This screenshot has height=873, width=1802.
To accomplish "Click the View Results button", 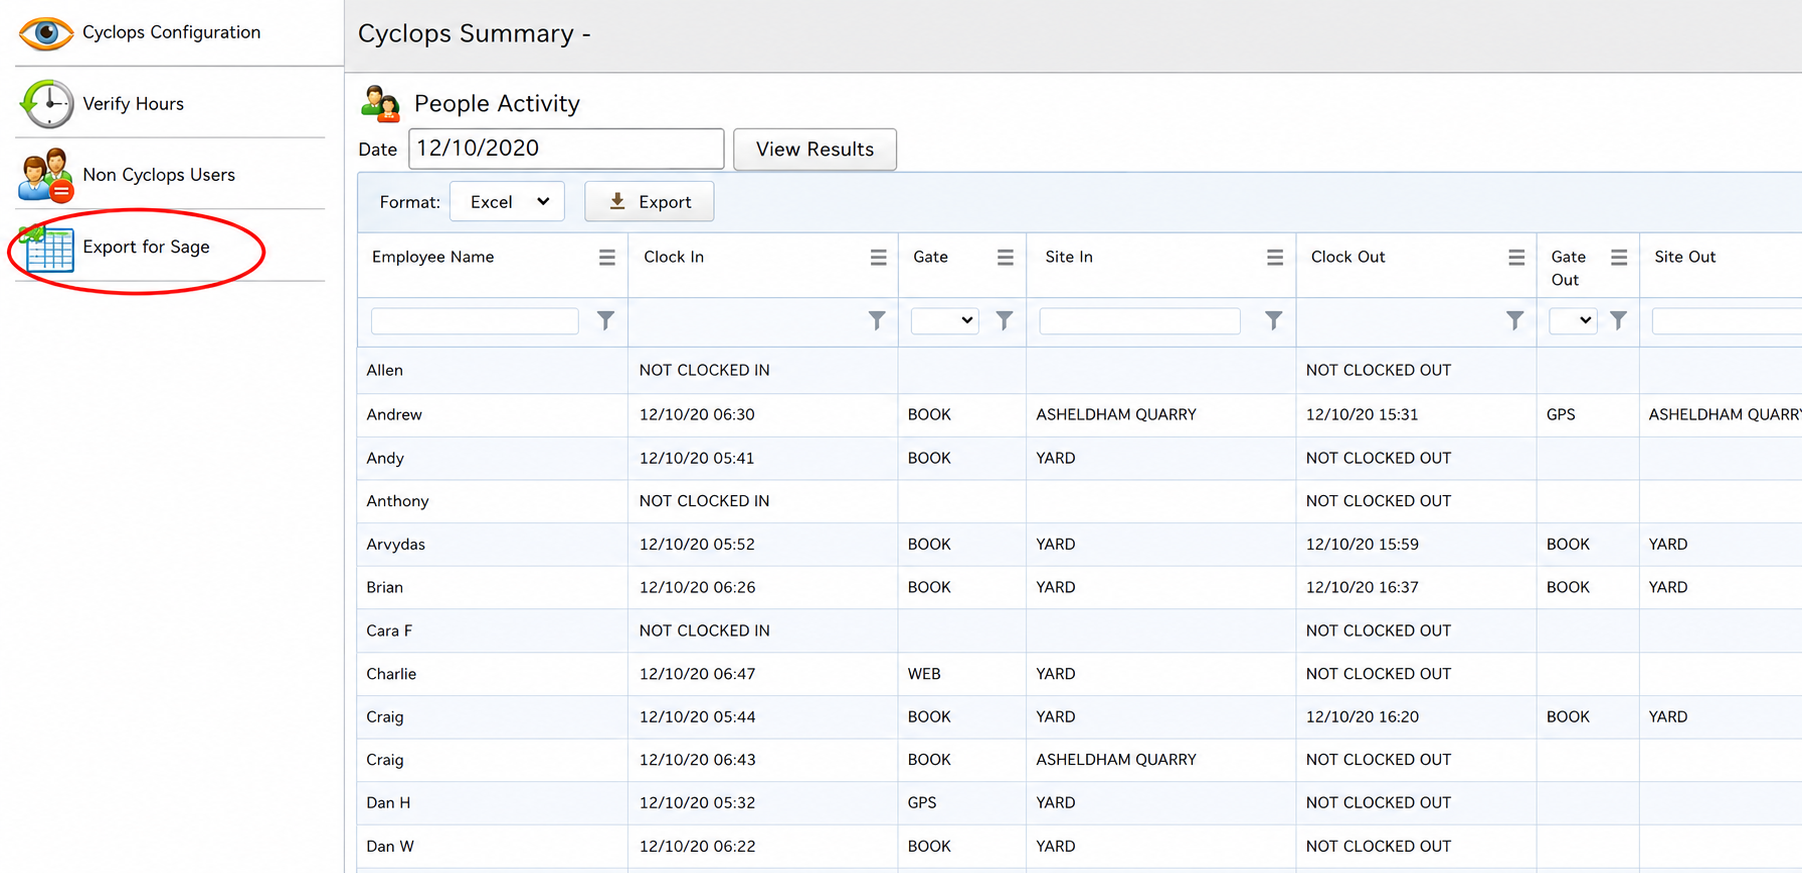I will [815, 149].
